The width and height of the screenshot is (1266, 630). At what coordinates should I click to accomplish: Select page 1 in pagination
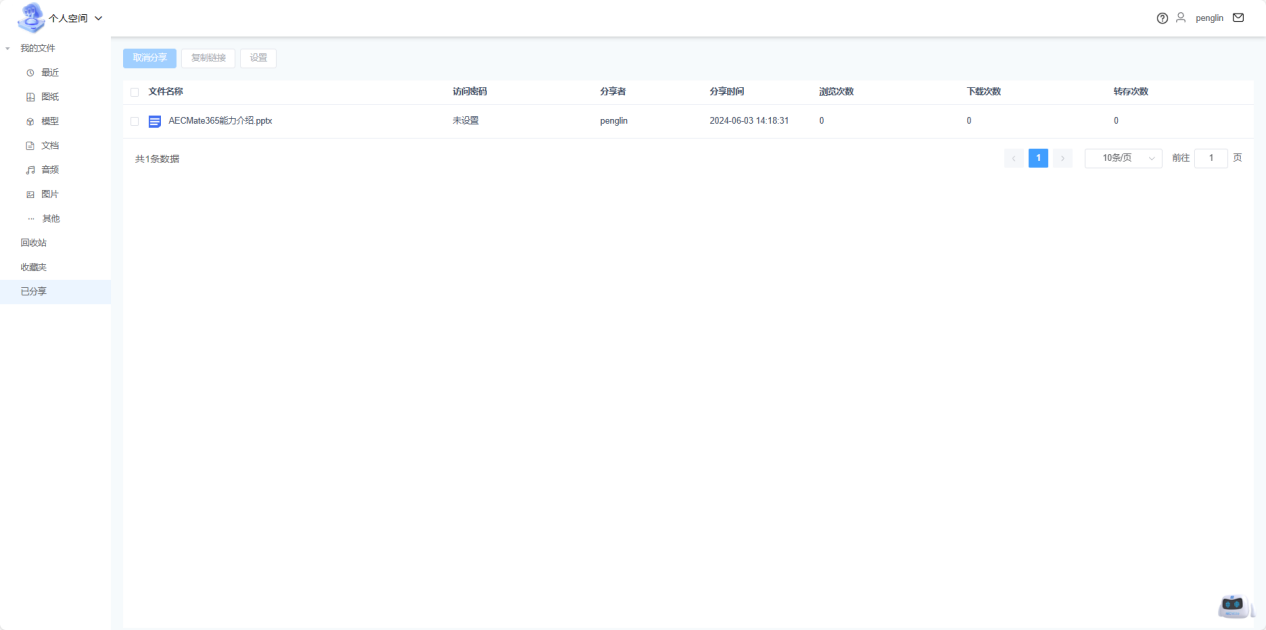(x=1038, y=158)
